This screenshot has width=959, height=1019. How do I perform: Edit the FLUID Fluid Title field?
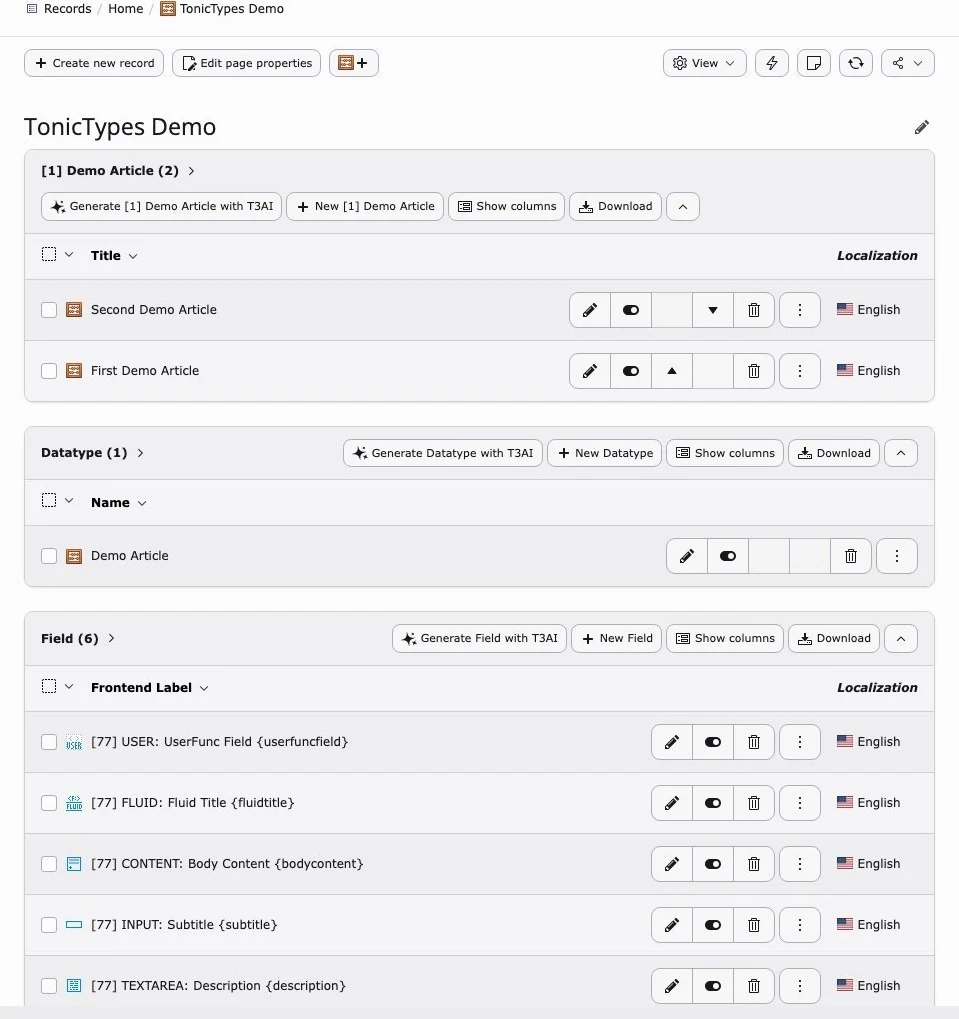coord(672,803)
